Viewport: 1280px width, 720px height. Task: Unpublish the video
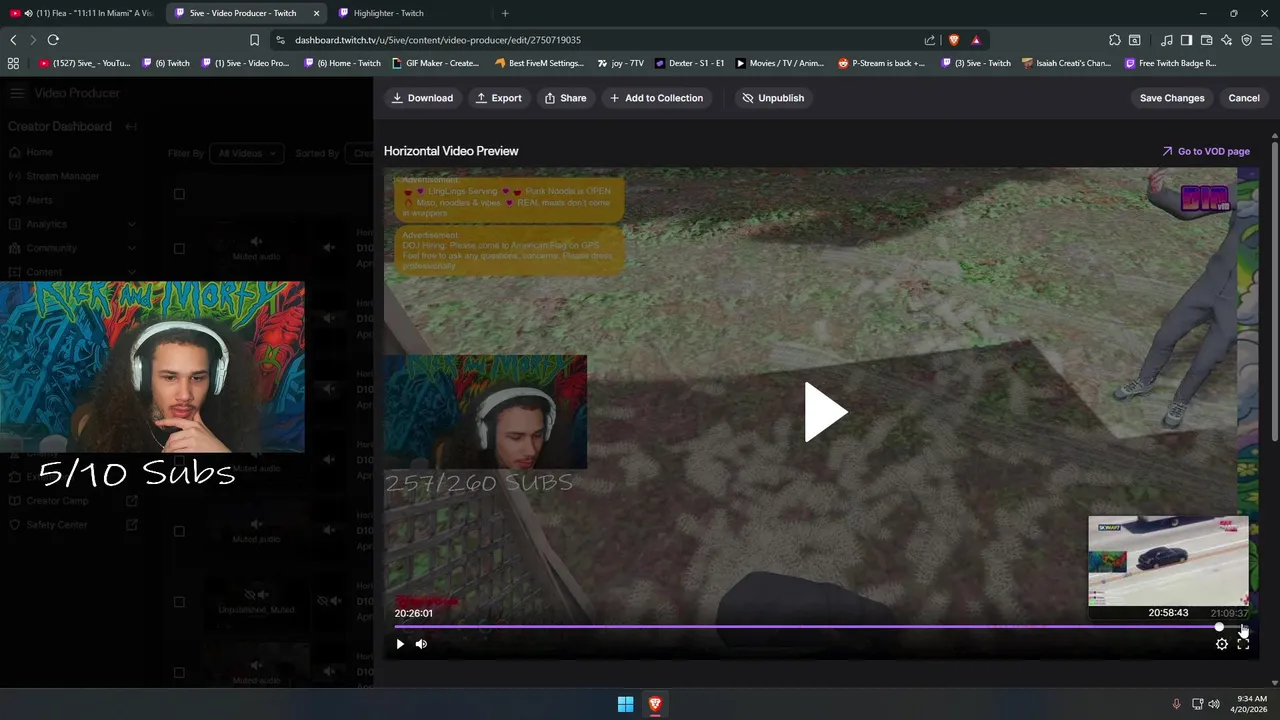click(x=773, y=98)
